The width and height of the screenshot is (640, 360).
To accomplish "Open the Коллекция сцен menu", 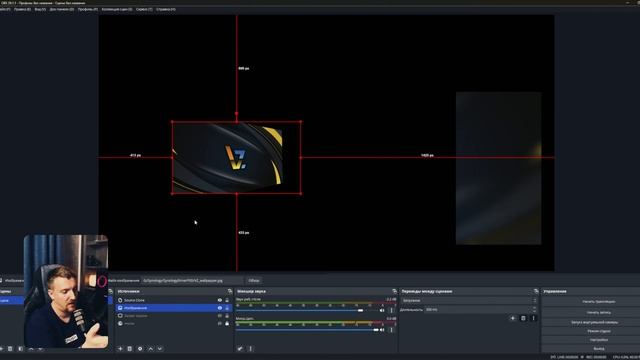I will [x=117, y=9].
